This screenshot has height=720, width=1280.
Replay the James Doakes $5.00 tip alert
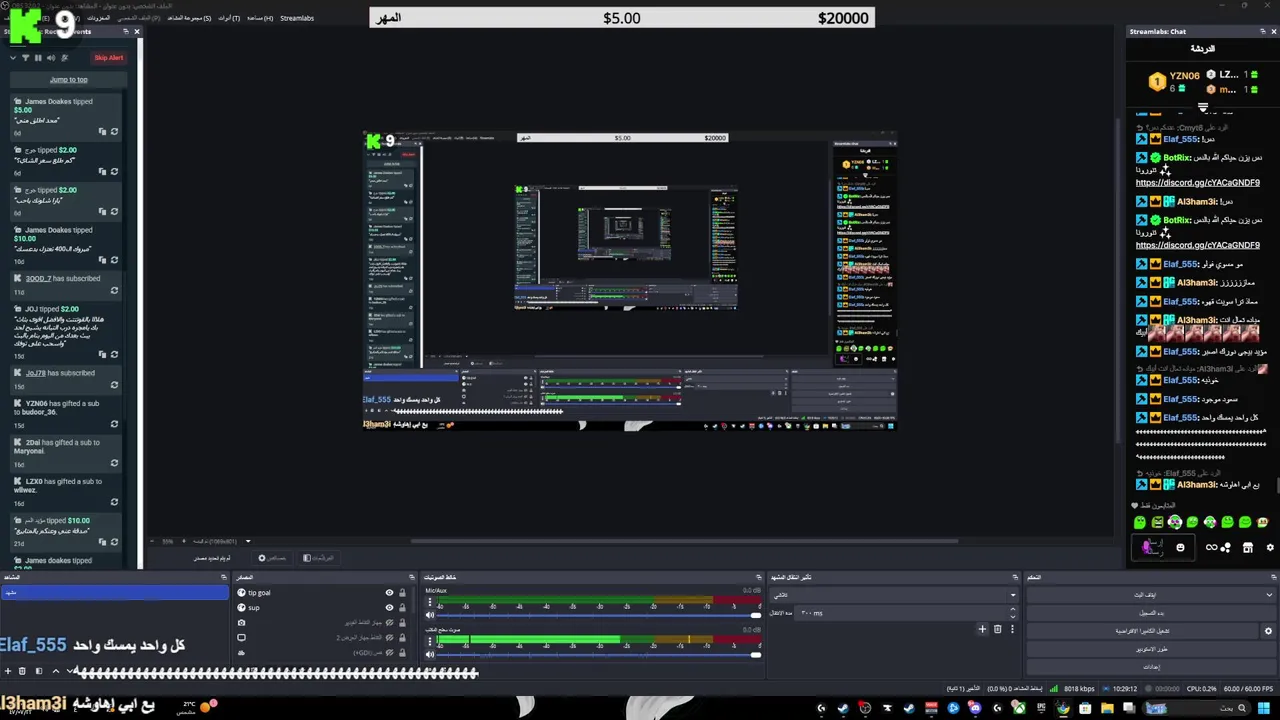(114, 131)
